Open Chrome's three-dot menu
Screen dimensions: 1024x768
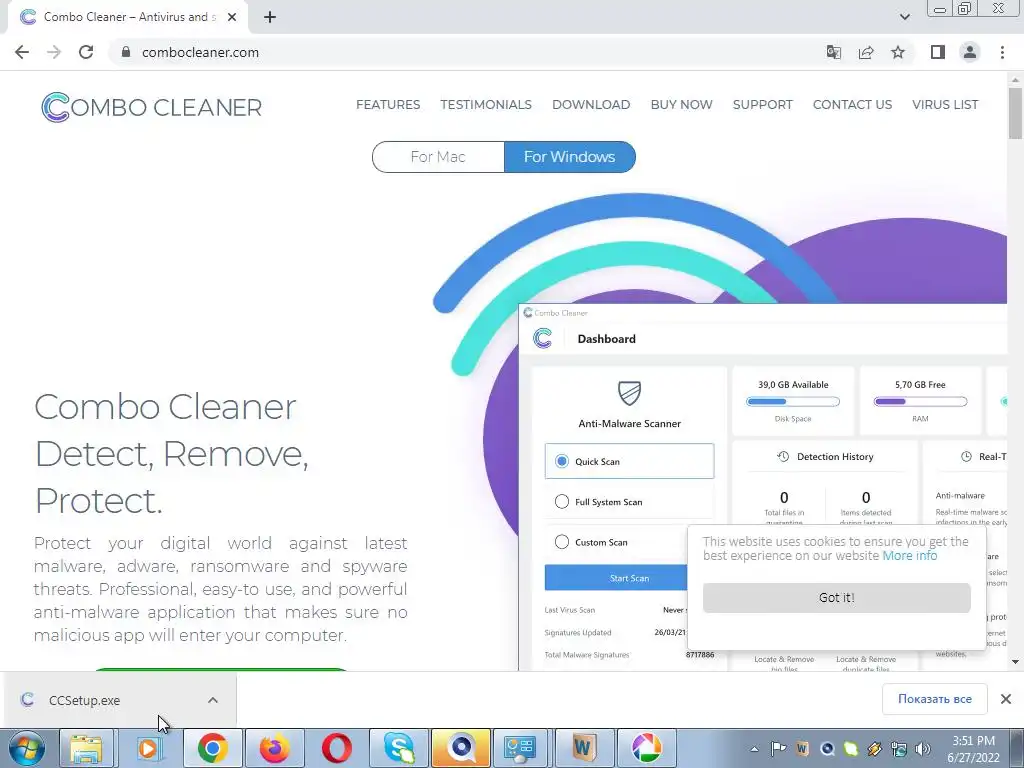(1002, 52)
